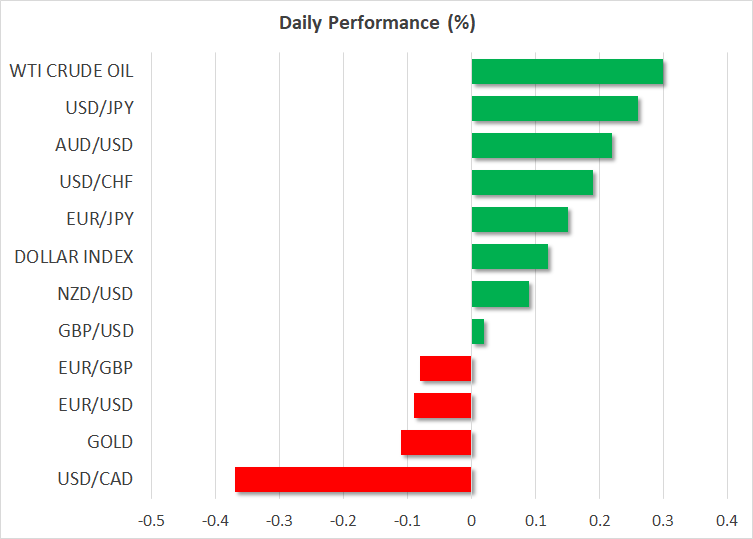Viewport: 753px width, 539px height.
Task: Select the red GOLD bar
Action: pos(436,442)
